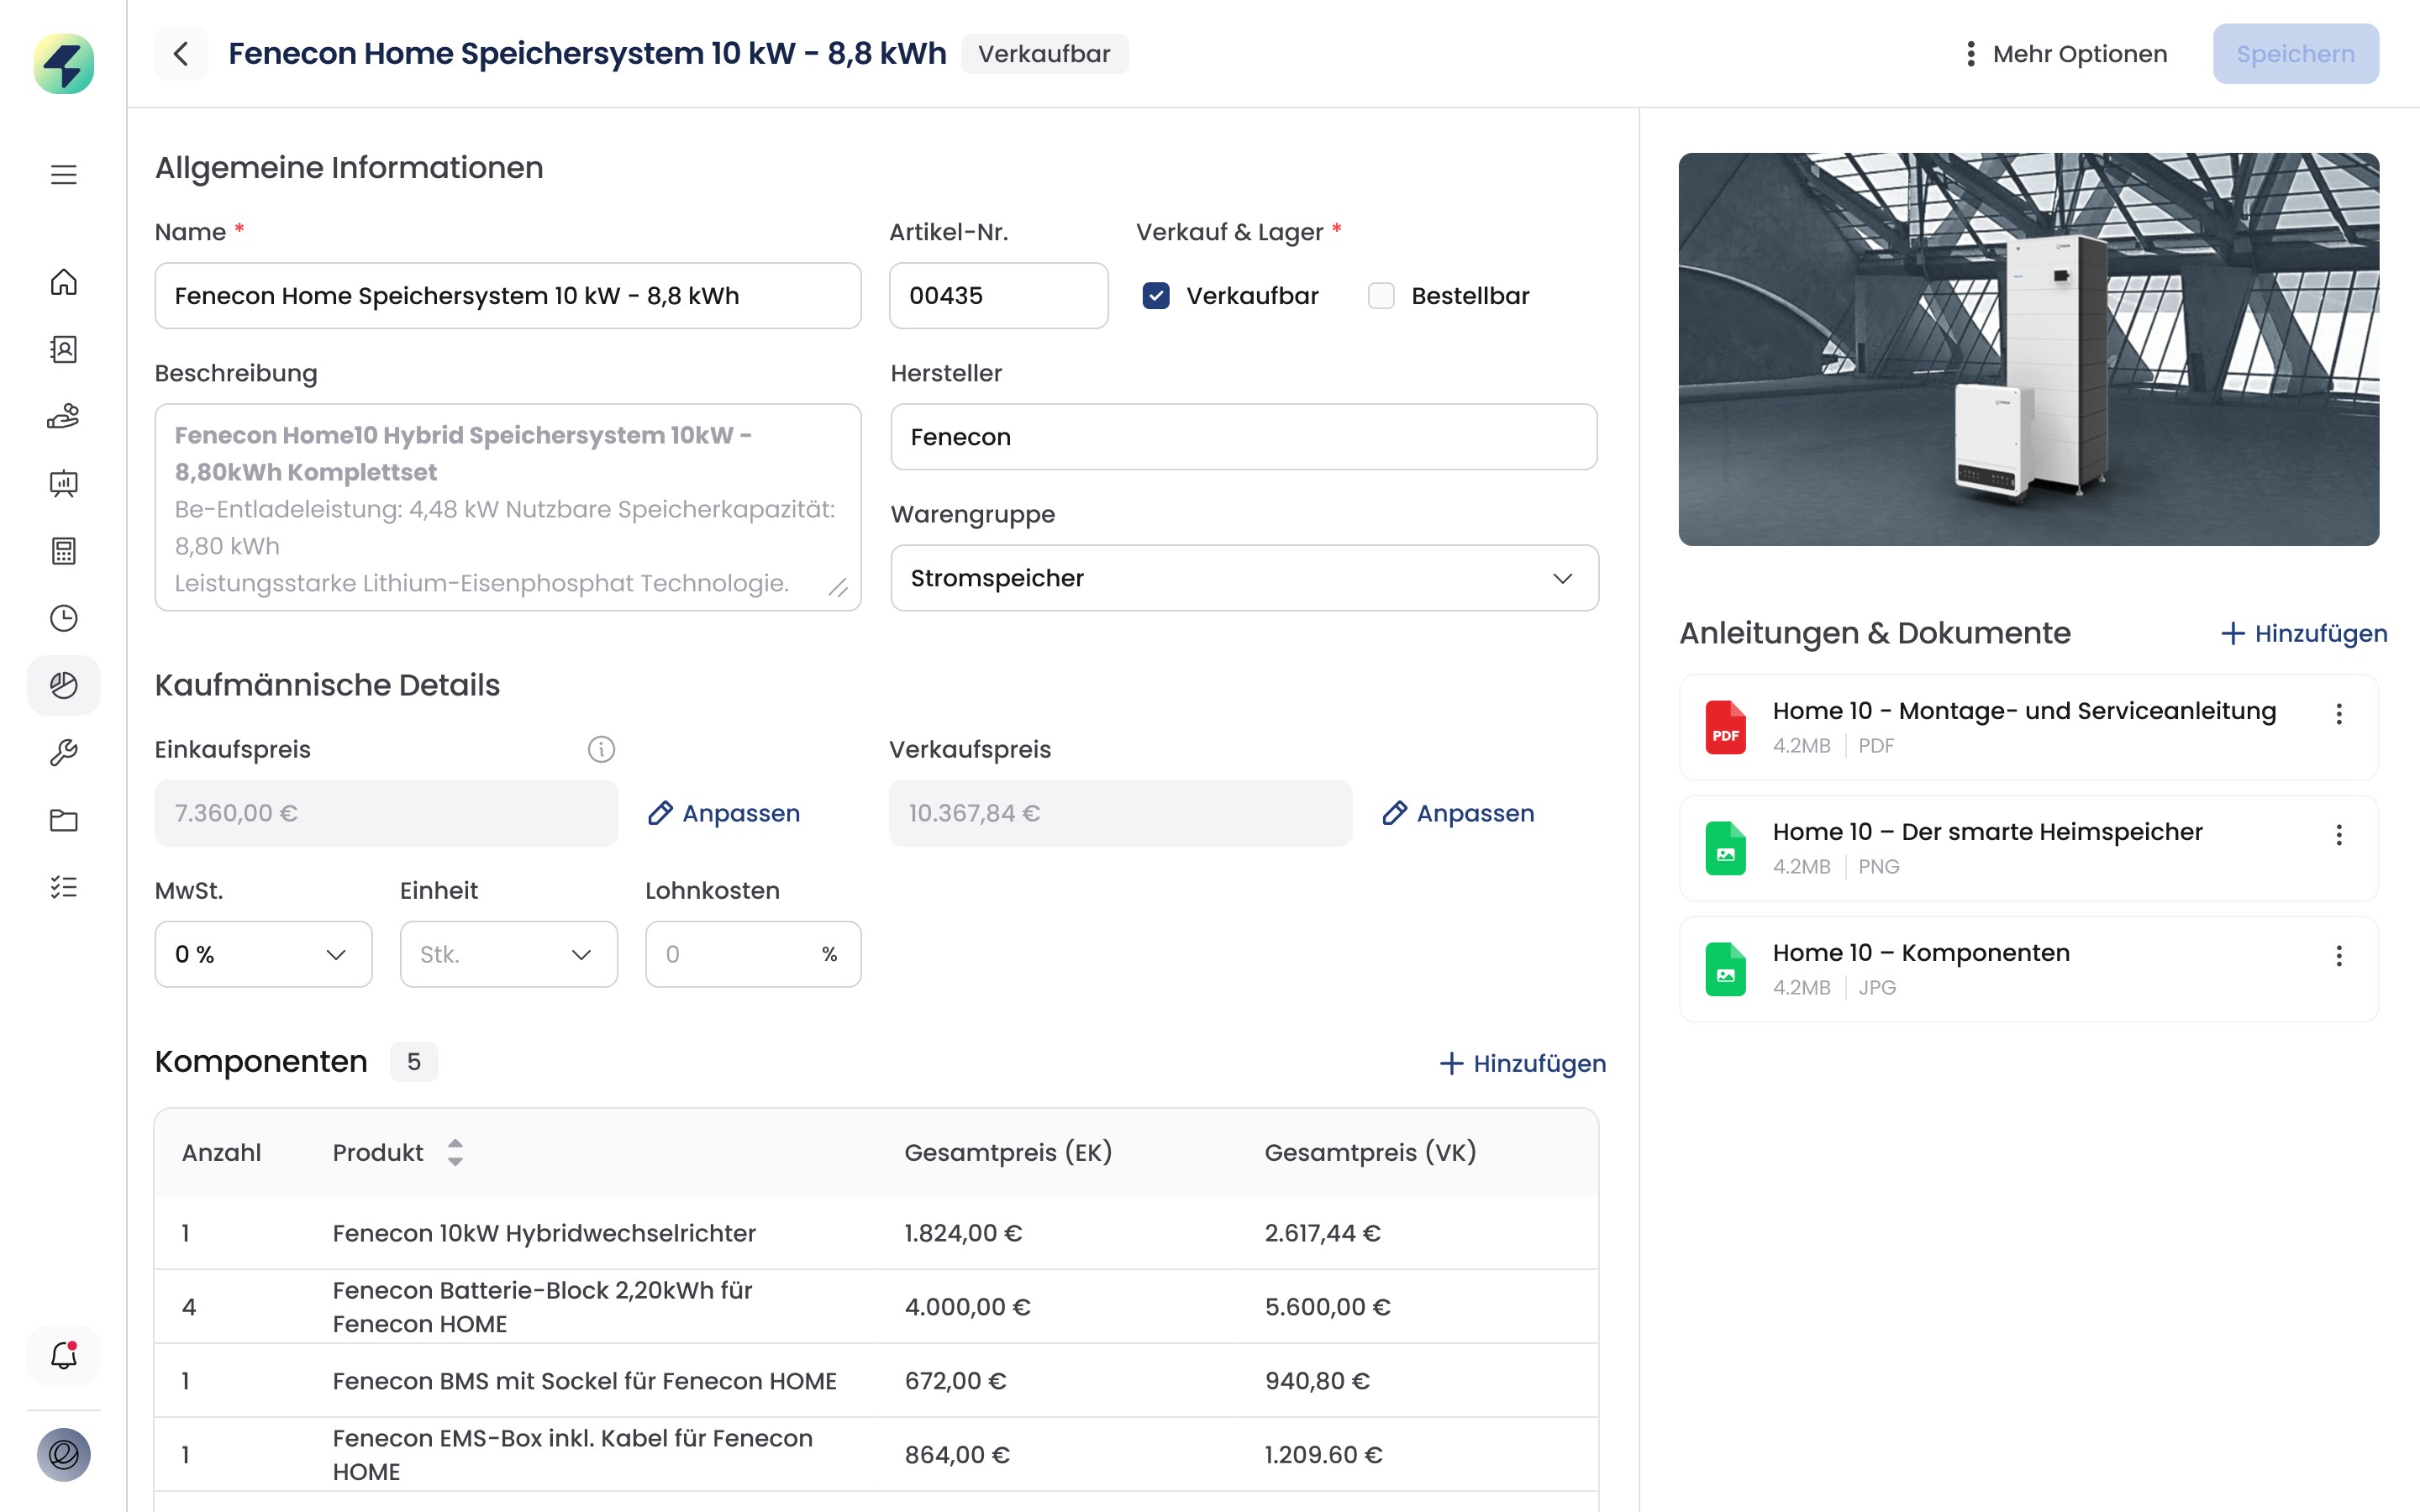The width and height of the screenshot is (2420, 1512).
Task: Click the Artikel-Nr. input field
Action: click(998, 296)
